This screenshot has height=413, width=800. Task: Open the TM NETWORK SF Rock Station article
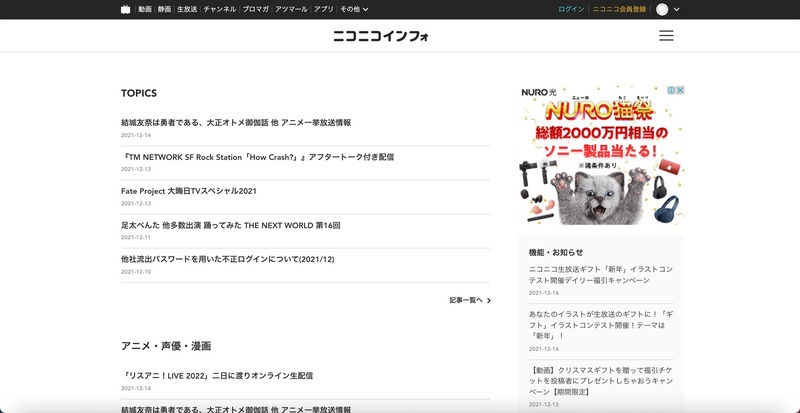point(257,157)
